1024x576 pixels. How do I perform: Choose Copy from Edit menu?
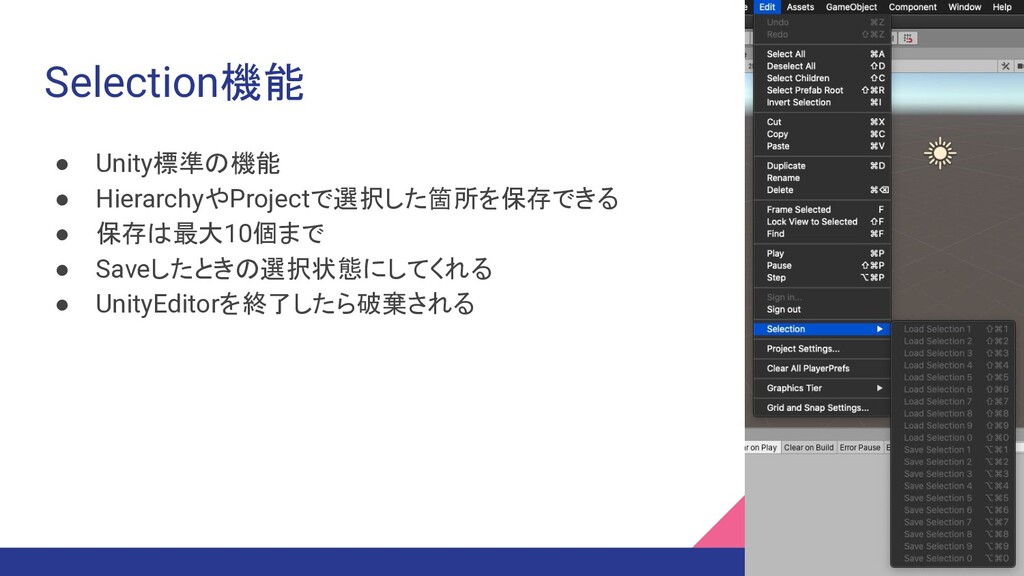click(823, 134)
